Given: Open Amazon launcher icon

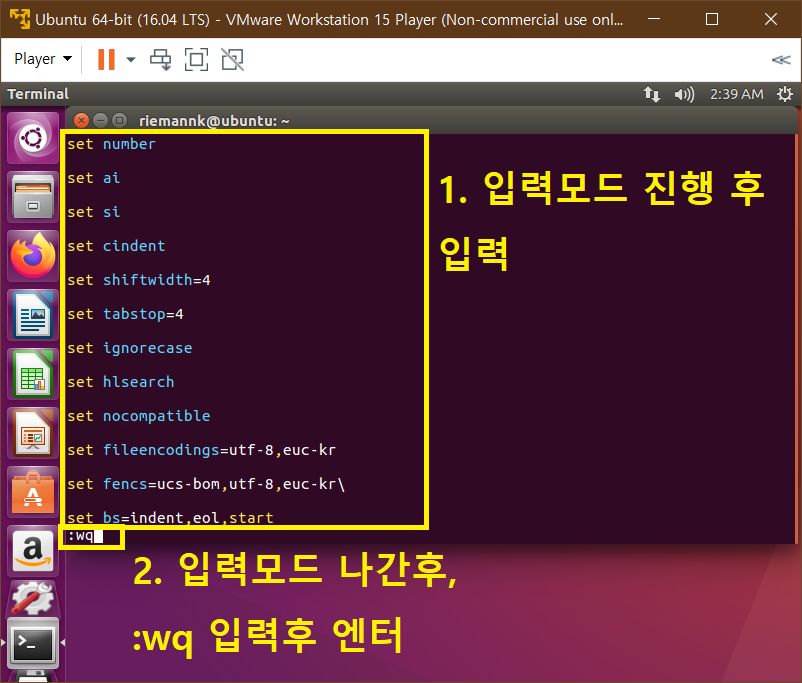Looking at the screenshot, I should [33, 552].
